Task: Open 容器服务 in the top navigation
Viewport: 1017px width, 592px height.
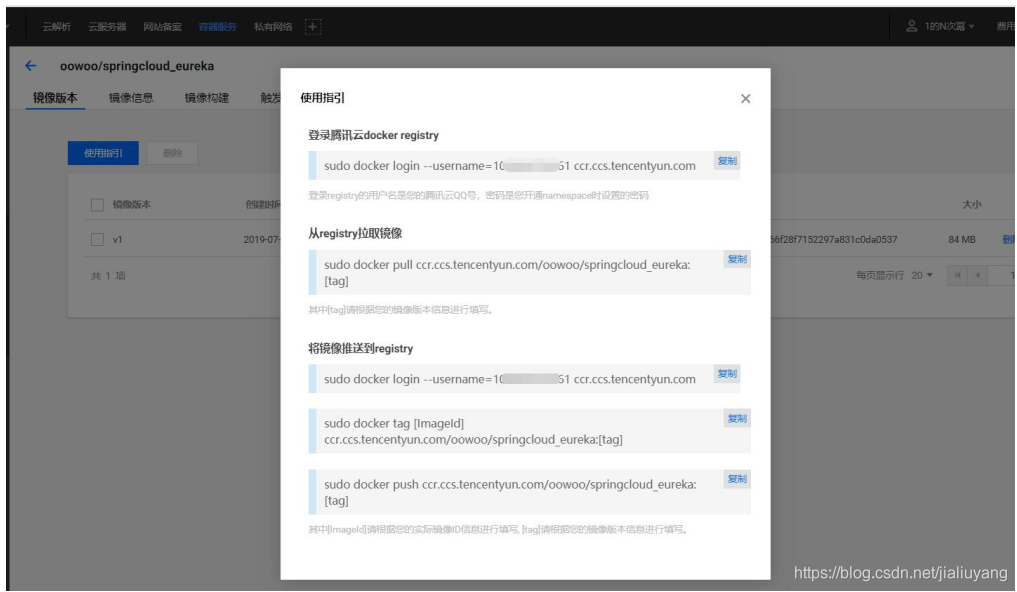Action: [x=217, y=27]
